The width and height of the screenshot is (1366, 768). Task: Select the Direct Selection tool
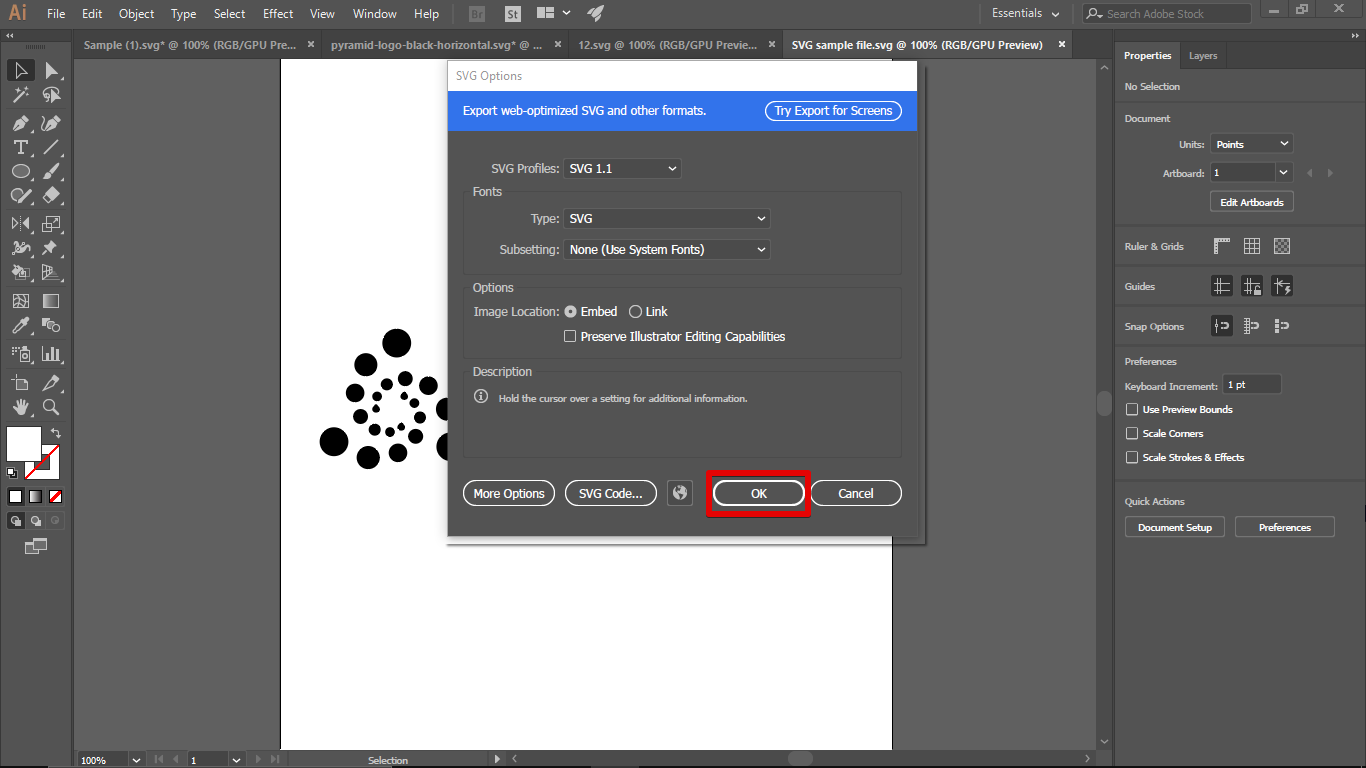[51, 71]
